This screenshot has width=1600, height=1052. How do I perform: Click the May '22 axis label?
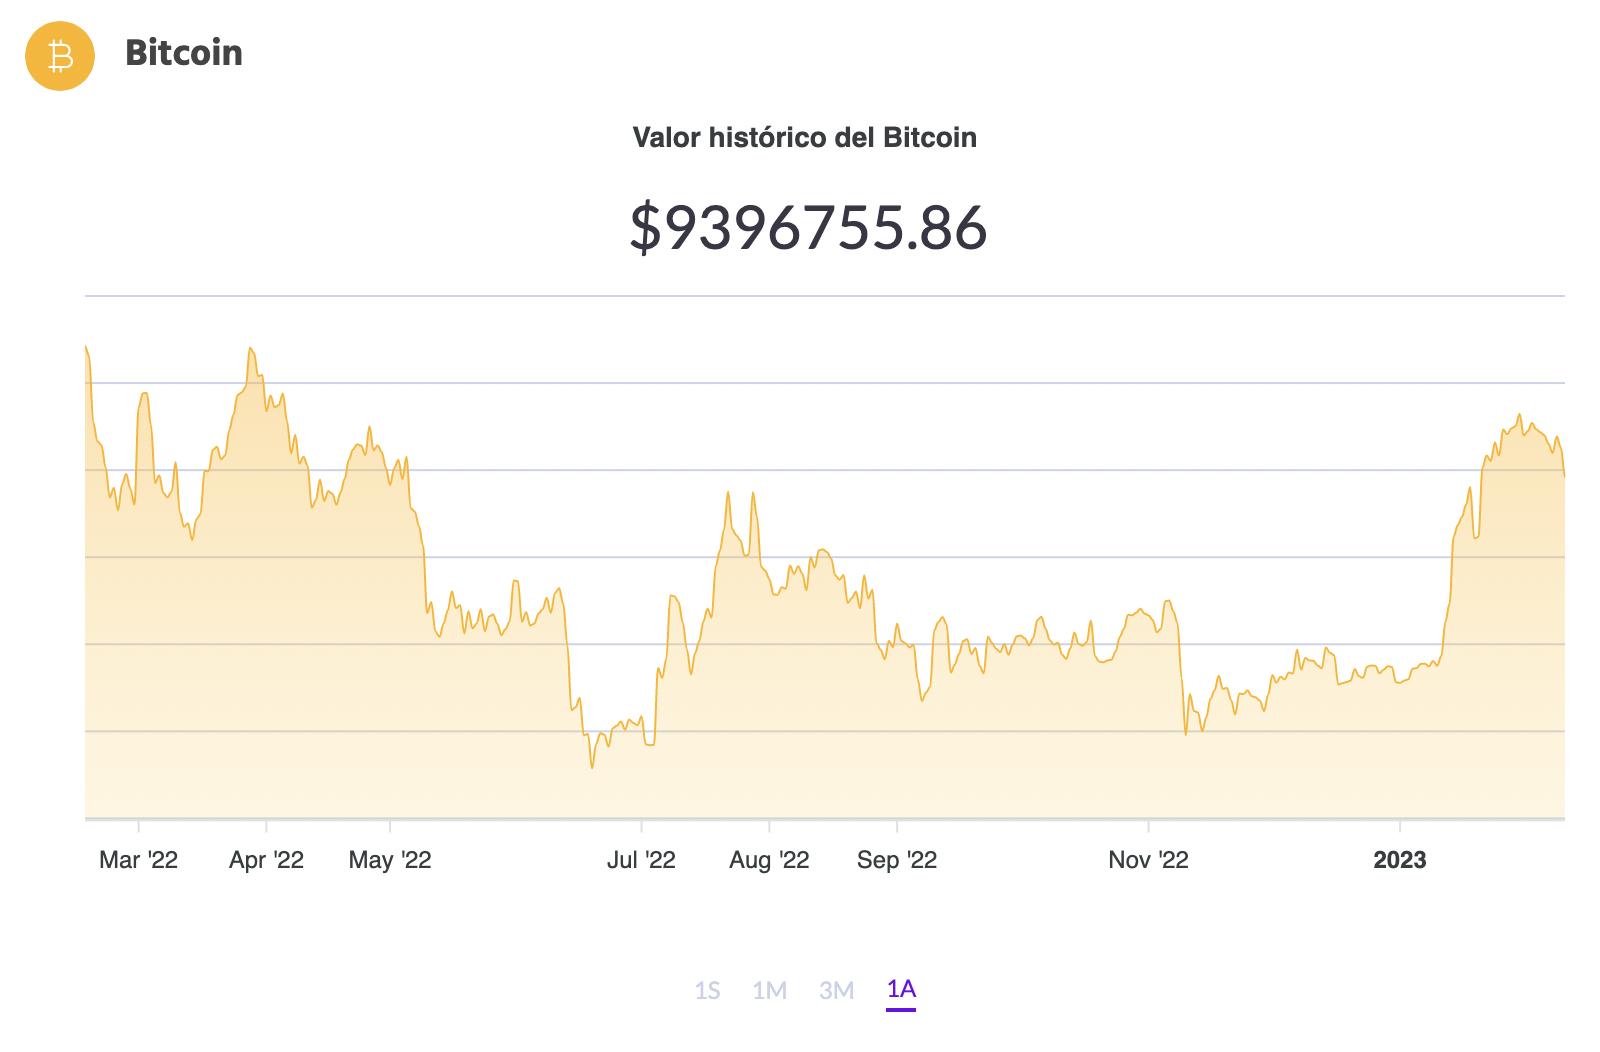coord(391,858)
